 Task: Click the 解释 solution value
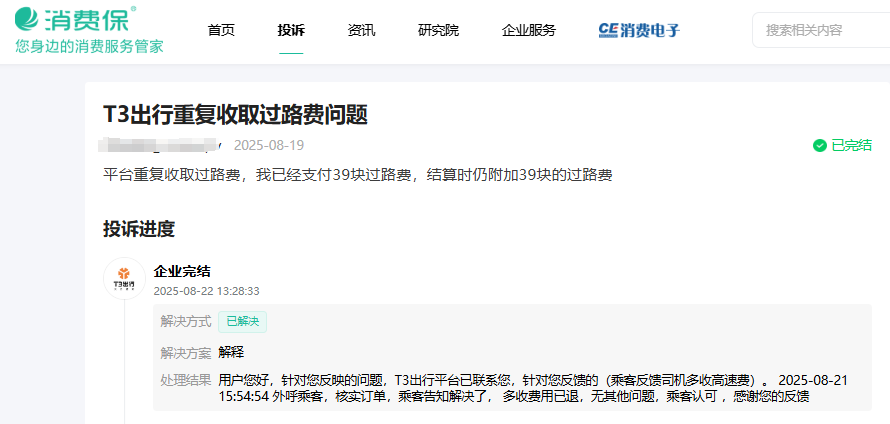231,352
